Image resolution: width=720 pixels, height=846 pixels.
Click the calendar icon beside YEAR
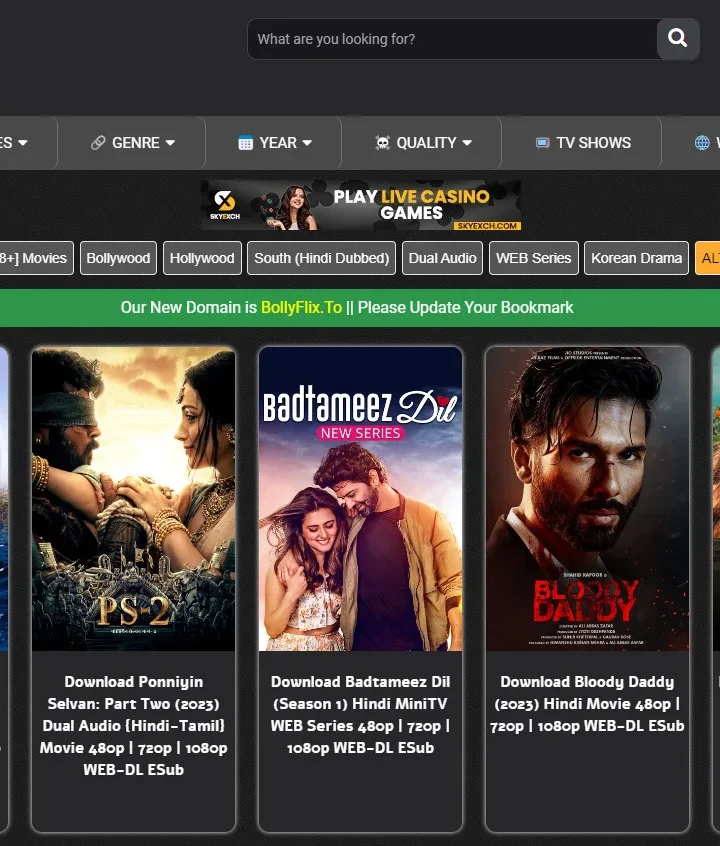pyautogui.click(x=246, y=142)
